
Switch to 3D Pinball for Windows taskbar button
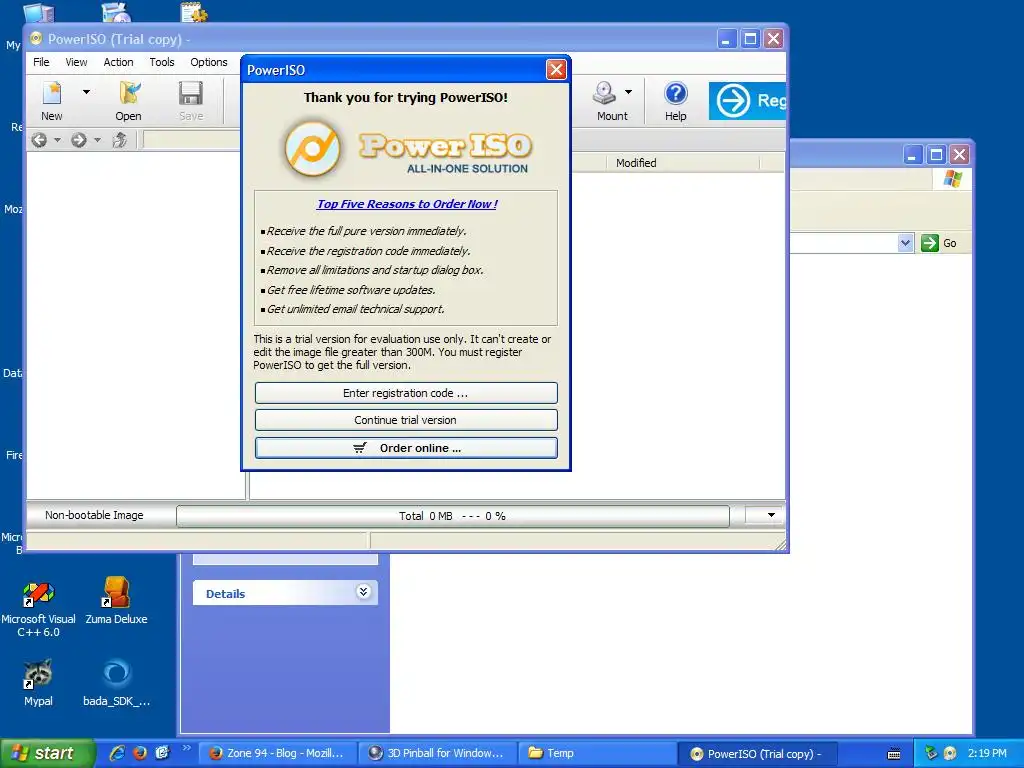click(x=438, y=754)
